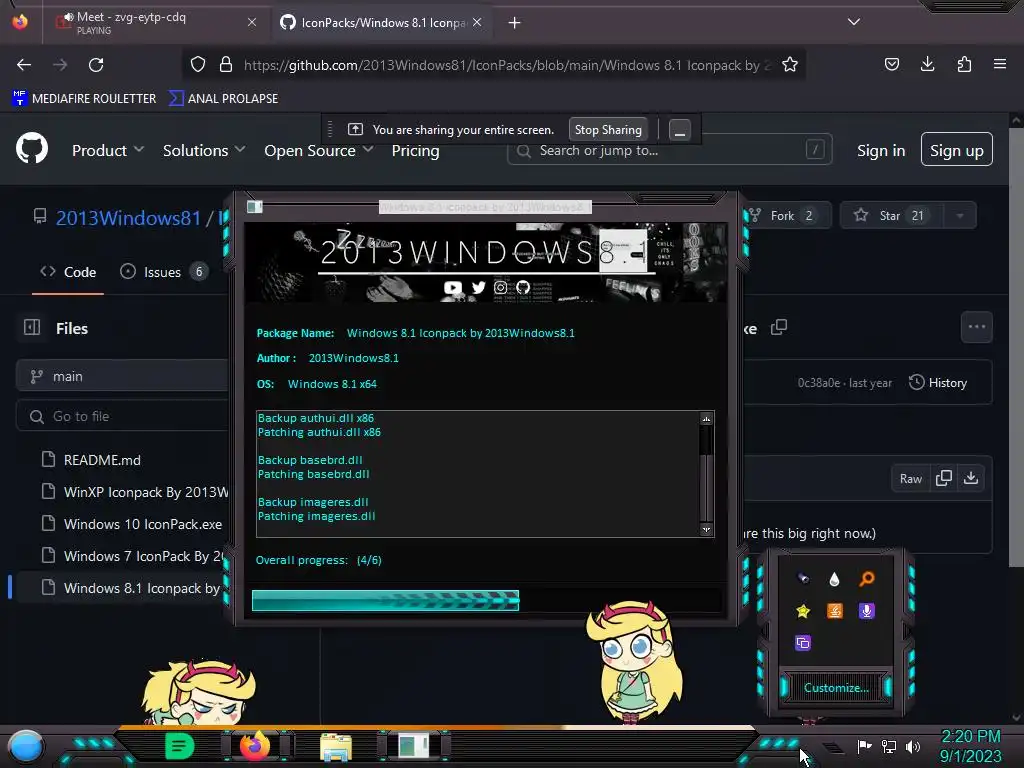1024x768 pixels.
Task: Switch to the IconPacks GitHub tab
Action: pos(382,22)
